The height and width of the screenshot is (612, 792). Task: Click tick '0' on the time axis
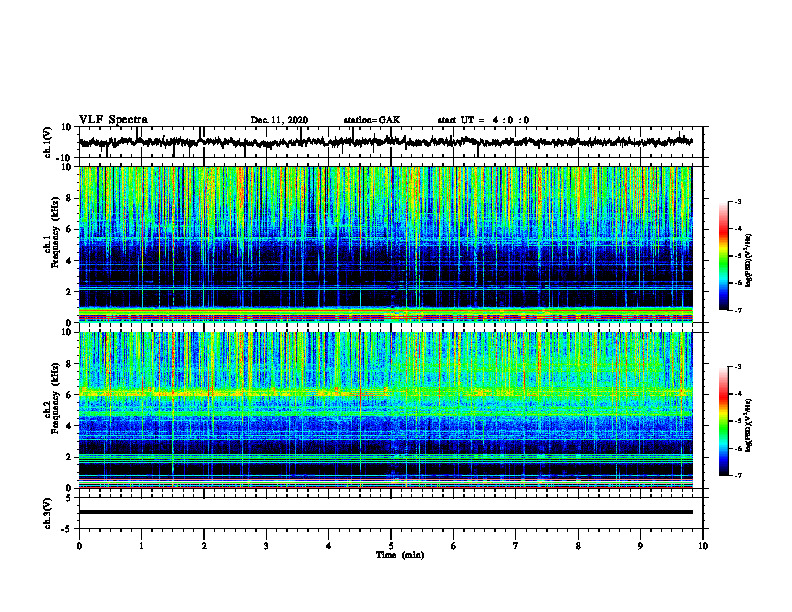(x=79, y=546)
